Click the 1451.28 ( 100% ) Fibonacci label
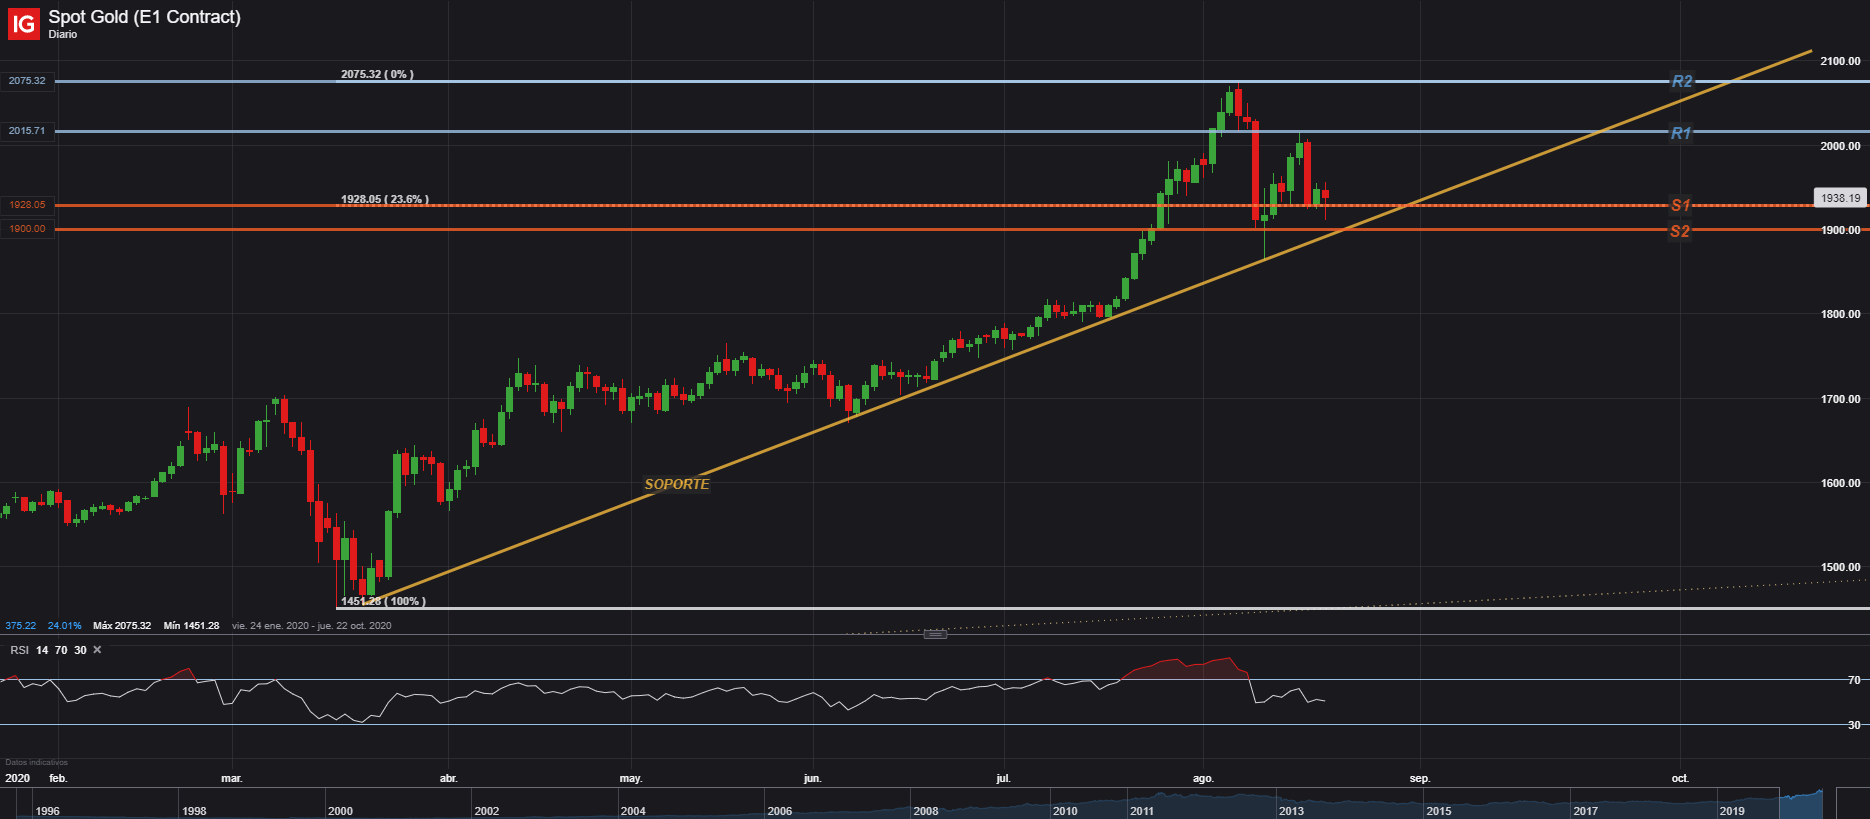Screen dimensions: 1870x819 383,601
